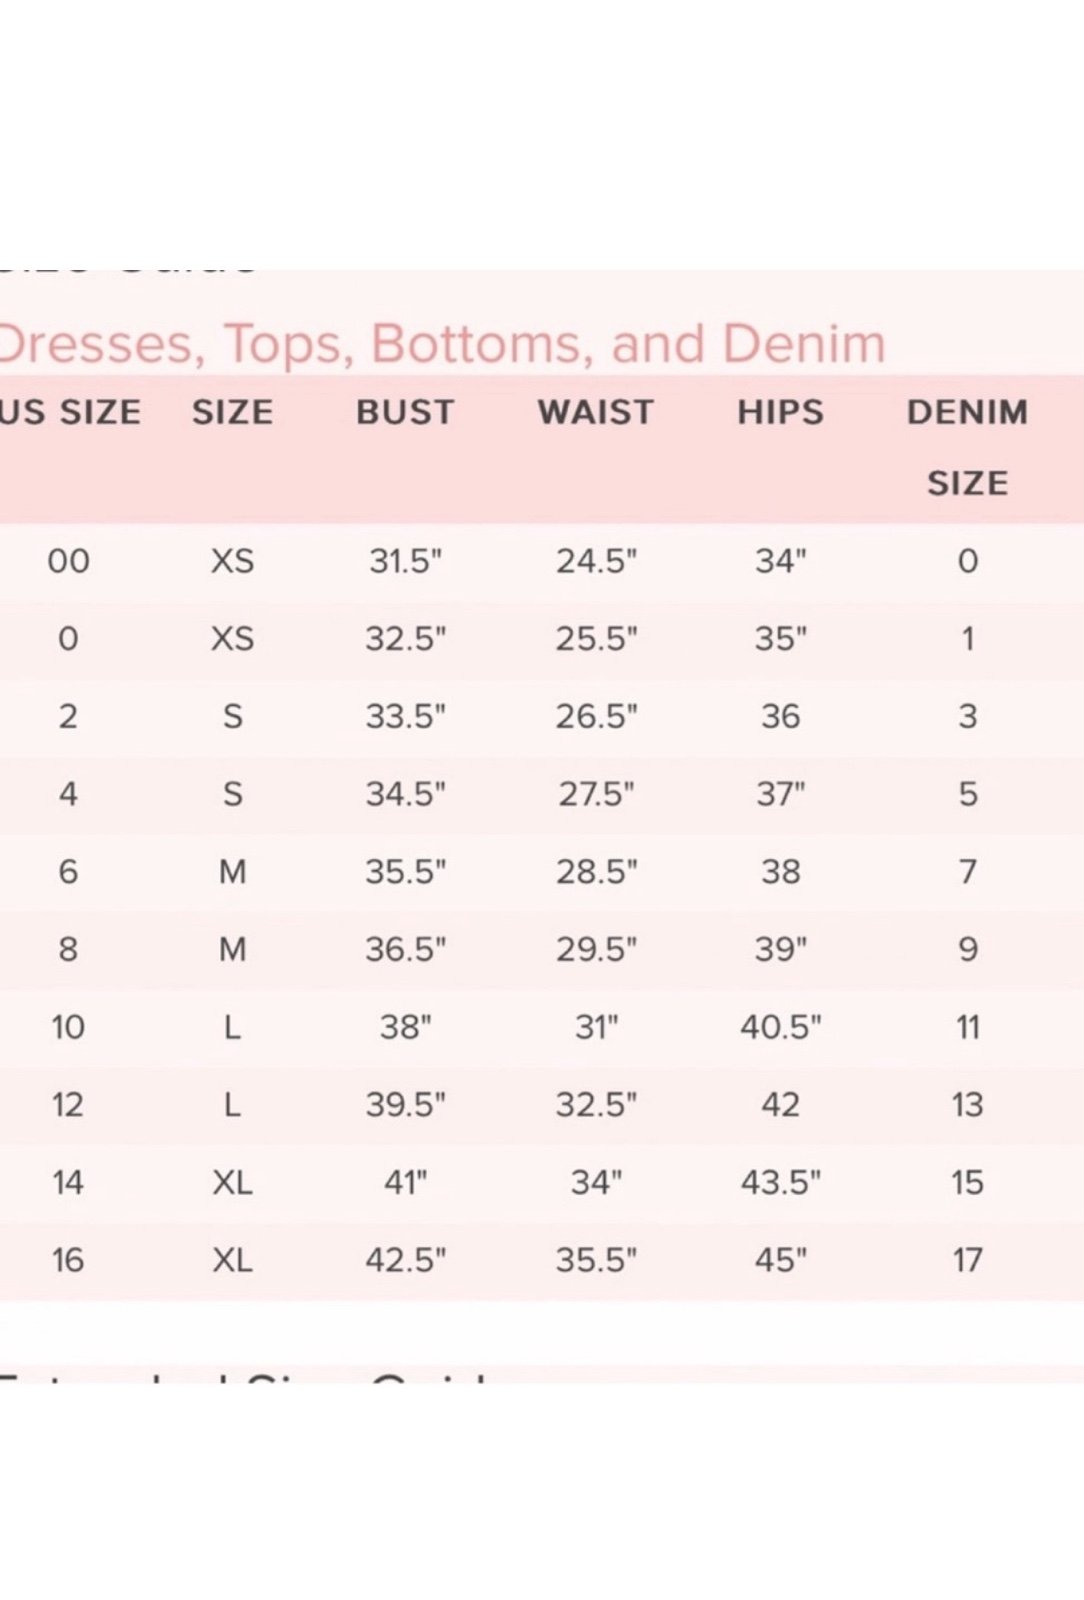The width and height of the screenshot is (1084, 1600).
Task: Click the "Dresses, Tops, Bottoms, and Denim" heading
Action: click(x=443, y=345)
